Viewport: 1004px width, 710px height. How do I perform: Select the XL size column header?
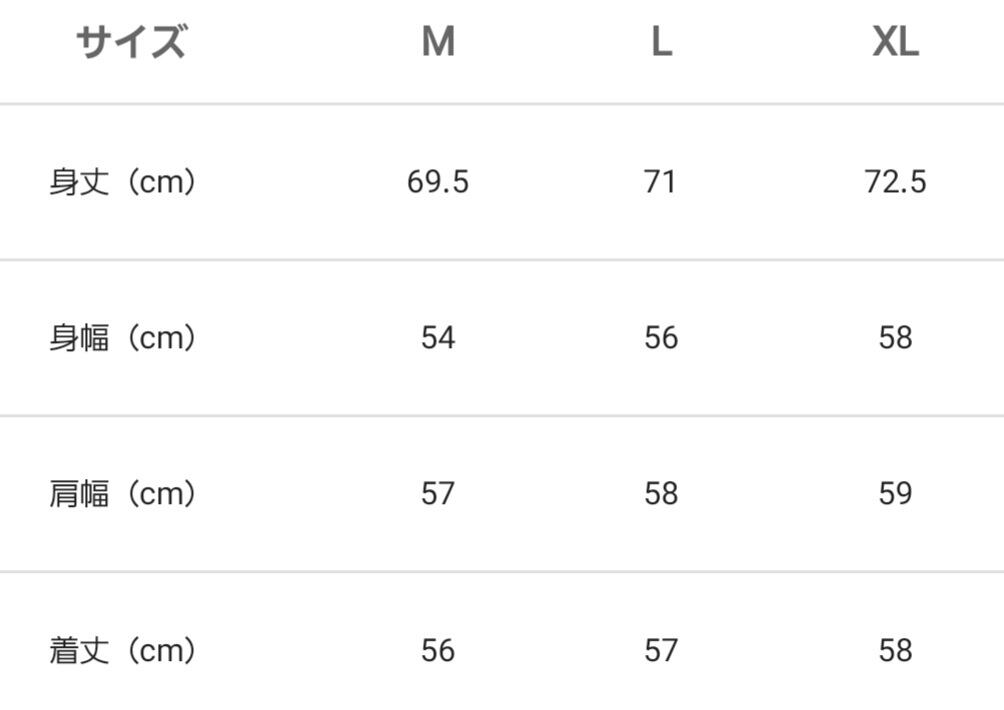pos(895,43)
